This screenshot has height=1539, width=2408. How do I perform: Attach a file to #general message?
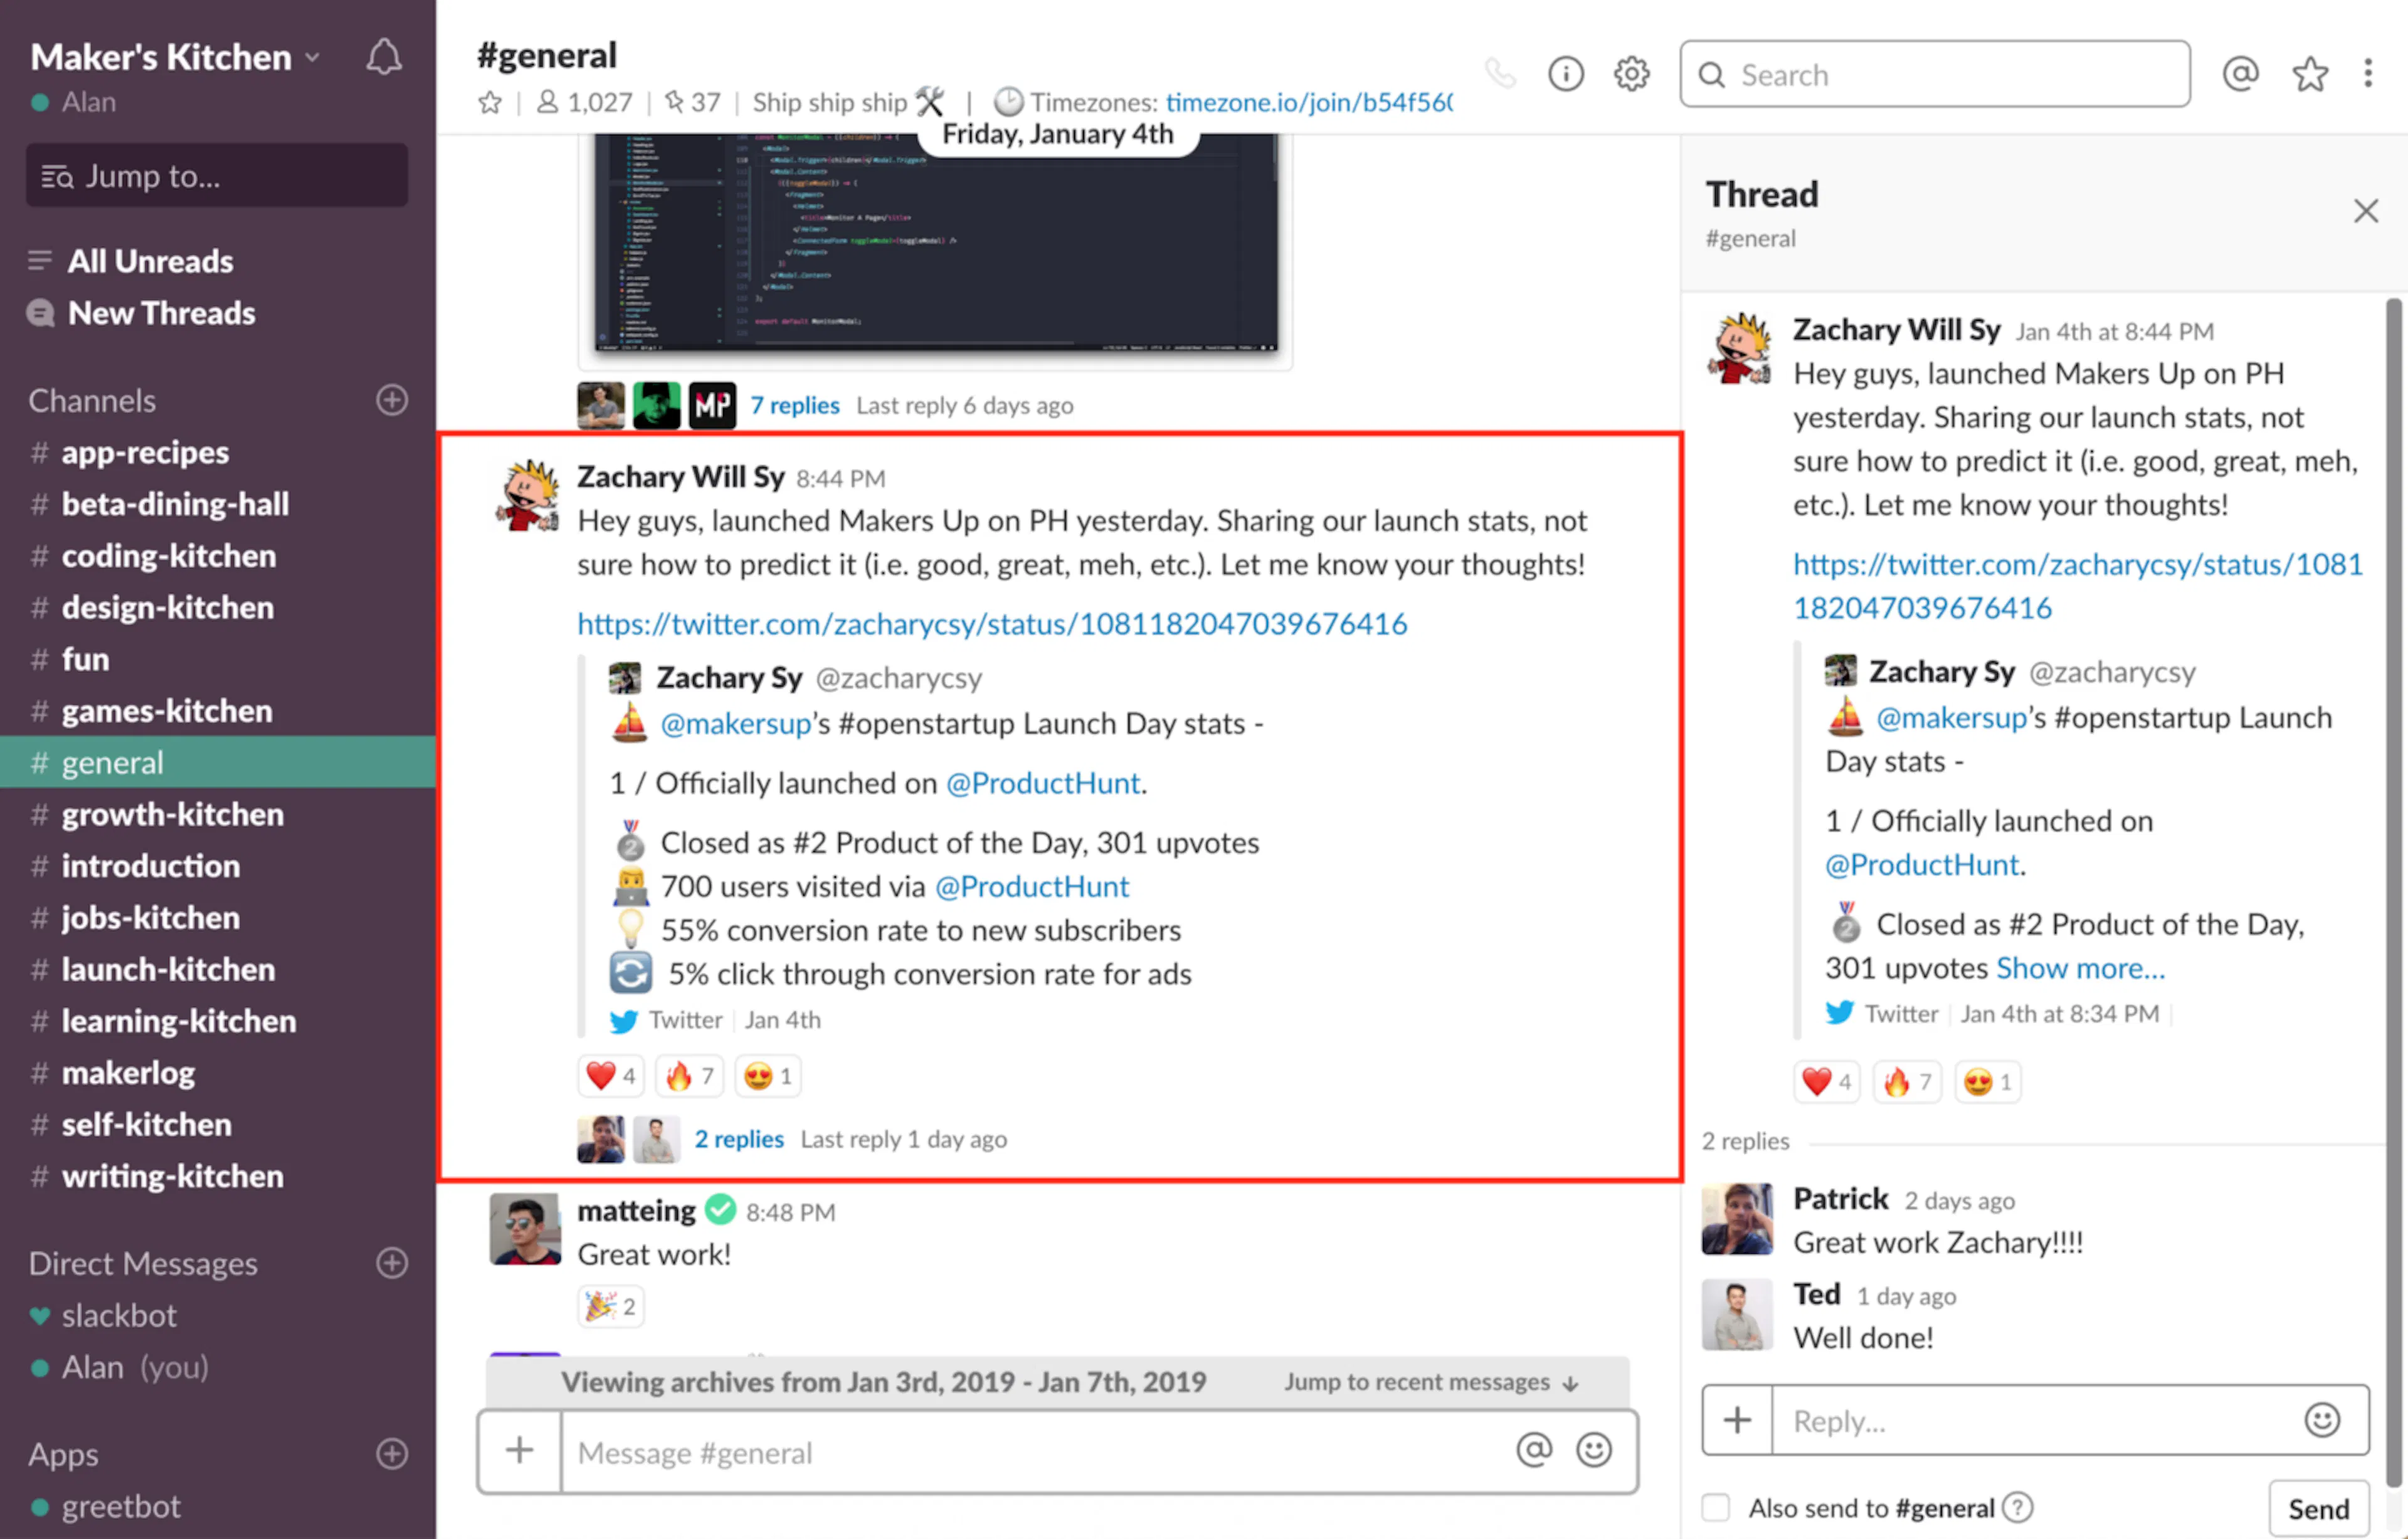[519, 1451]
